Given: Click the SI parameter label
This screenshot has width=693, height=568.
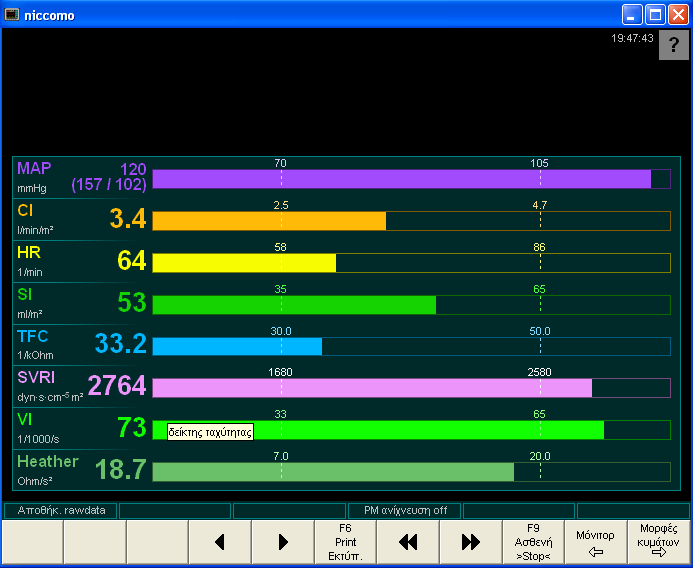Looking at the screenshot, I should point(25,294).
